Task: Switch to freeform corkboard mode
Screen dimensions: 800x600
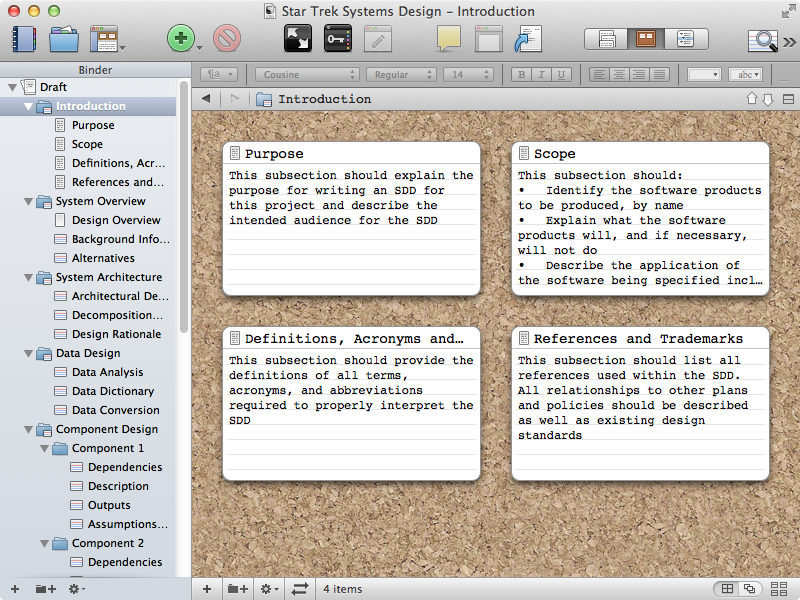Action: (x=749, y=589)
